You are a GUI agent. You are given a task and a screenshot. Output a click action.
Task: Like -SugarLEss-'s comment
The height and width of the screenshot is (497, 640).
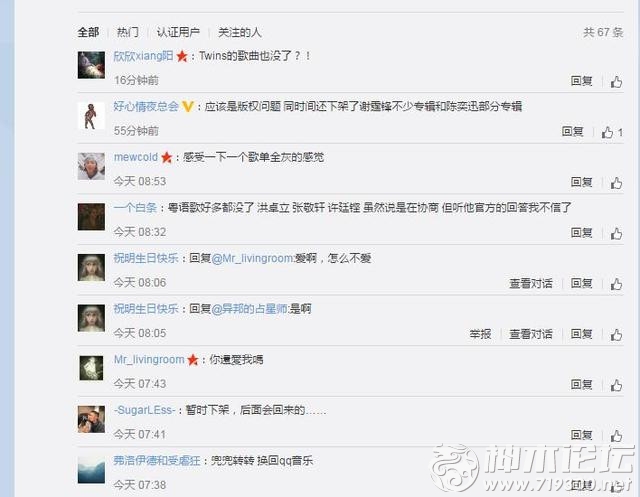616,436
